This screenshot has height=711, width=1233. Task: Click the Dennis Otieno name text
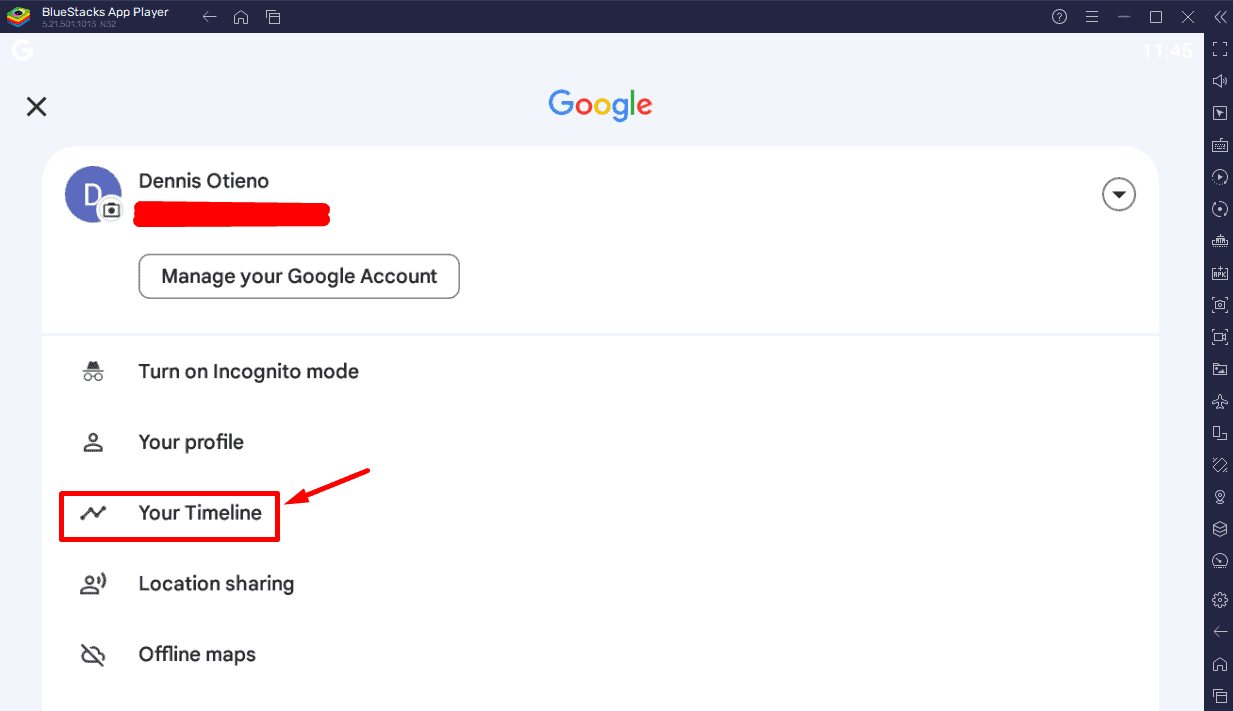point(204,181)
